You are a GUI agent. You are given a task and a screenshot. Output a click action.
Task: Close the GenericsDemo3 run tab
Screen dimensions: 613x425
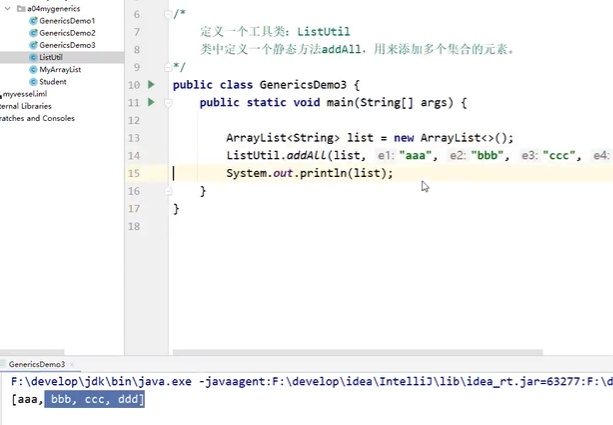pyautogui.click(x=72, y=364)
